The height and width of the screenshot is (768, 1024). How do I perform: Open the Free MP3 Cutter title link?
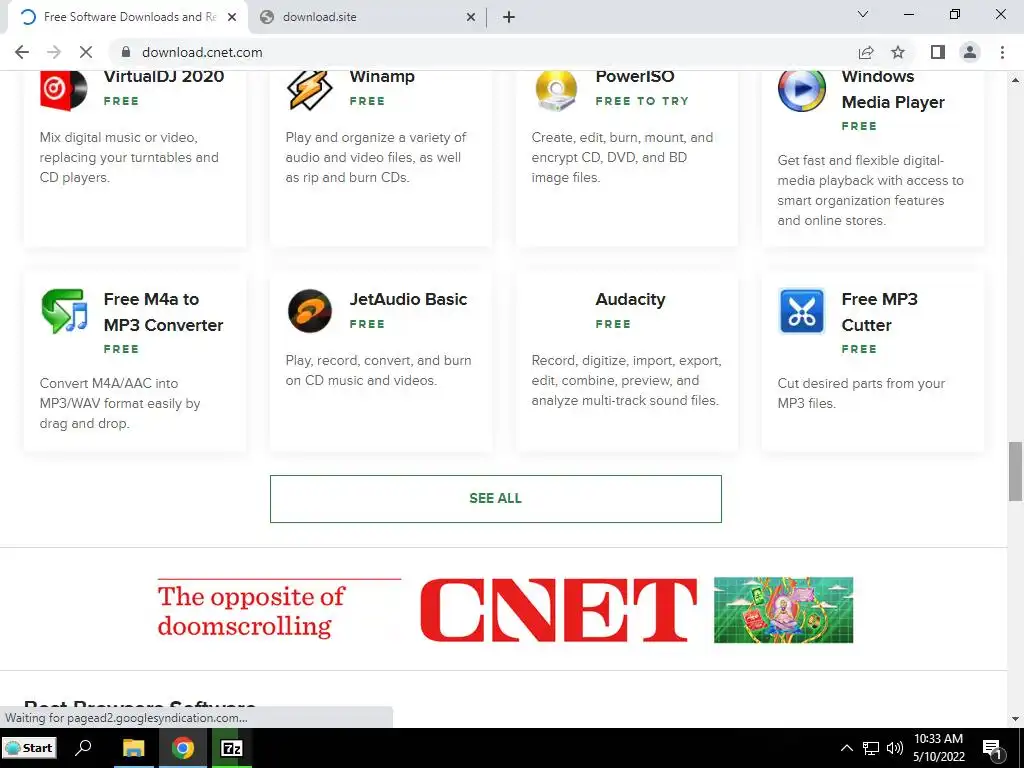[879, 312]
